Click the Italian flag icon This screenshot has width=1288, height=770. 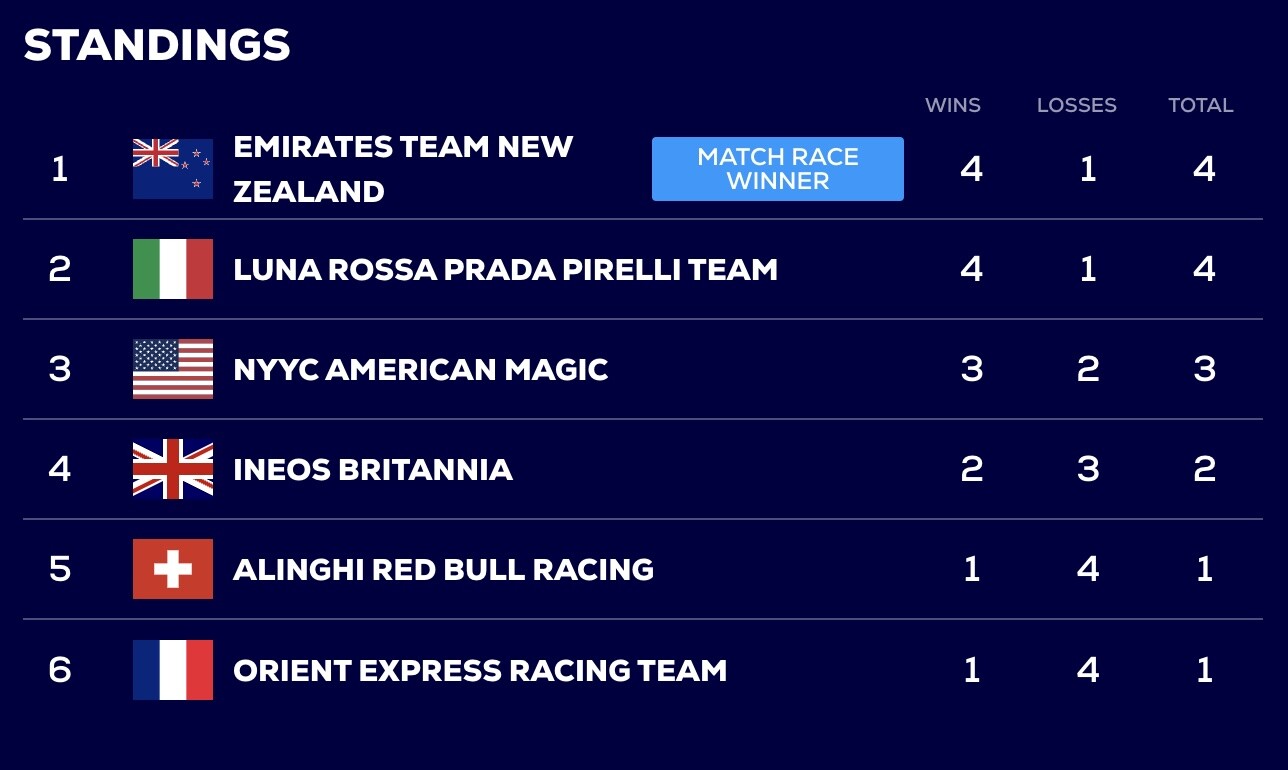(173, 269)
